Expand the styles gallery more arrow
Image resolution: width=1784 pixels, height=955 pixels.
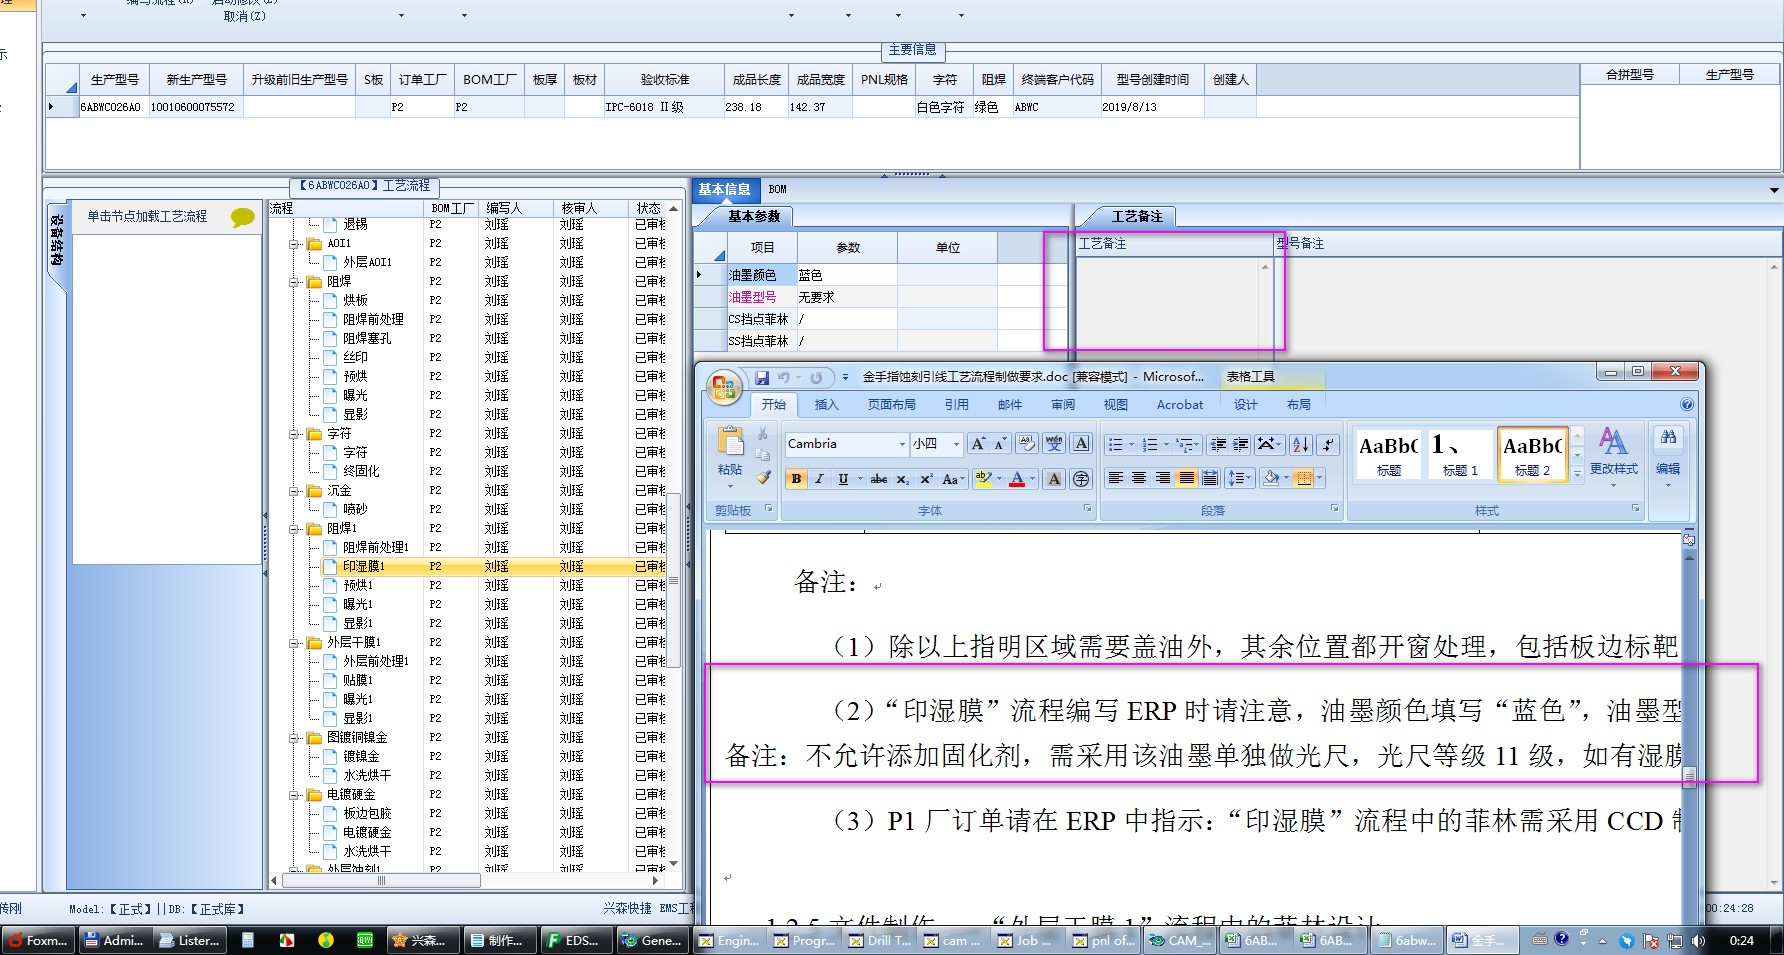pos(1577,474)
